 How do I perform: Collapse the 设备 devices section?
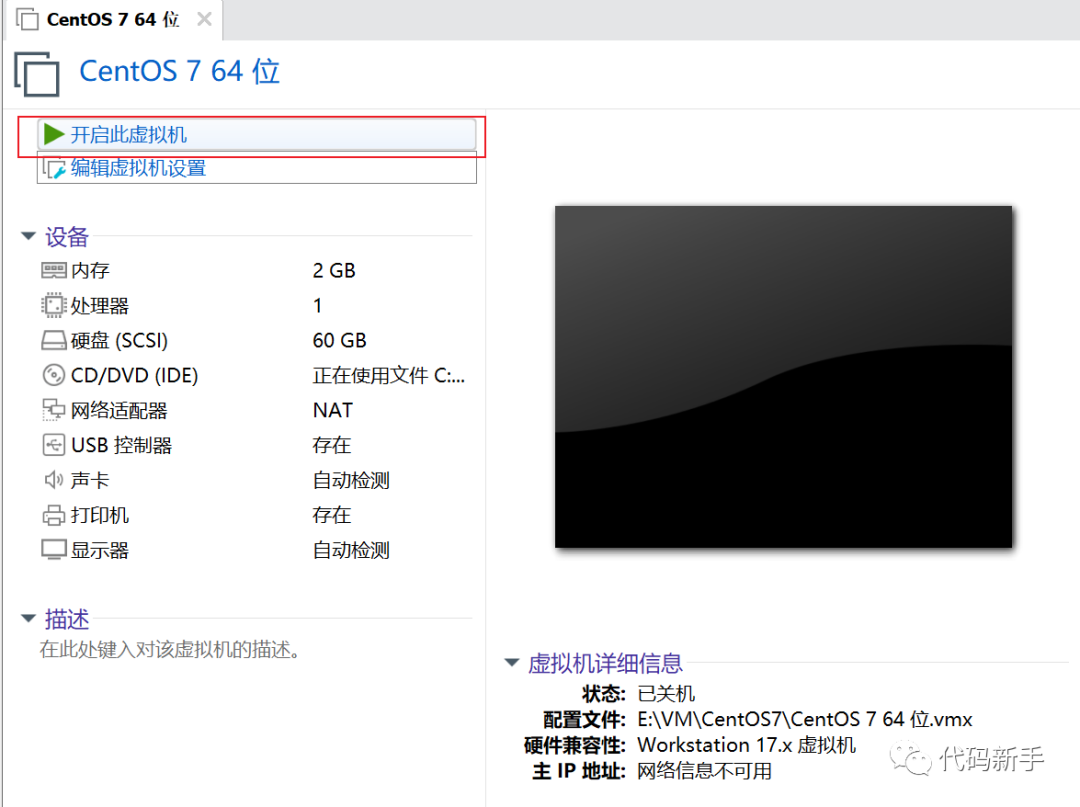click(x=28, y=236)
